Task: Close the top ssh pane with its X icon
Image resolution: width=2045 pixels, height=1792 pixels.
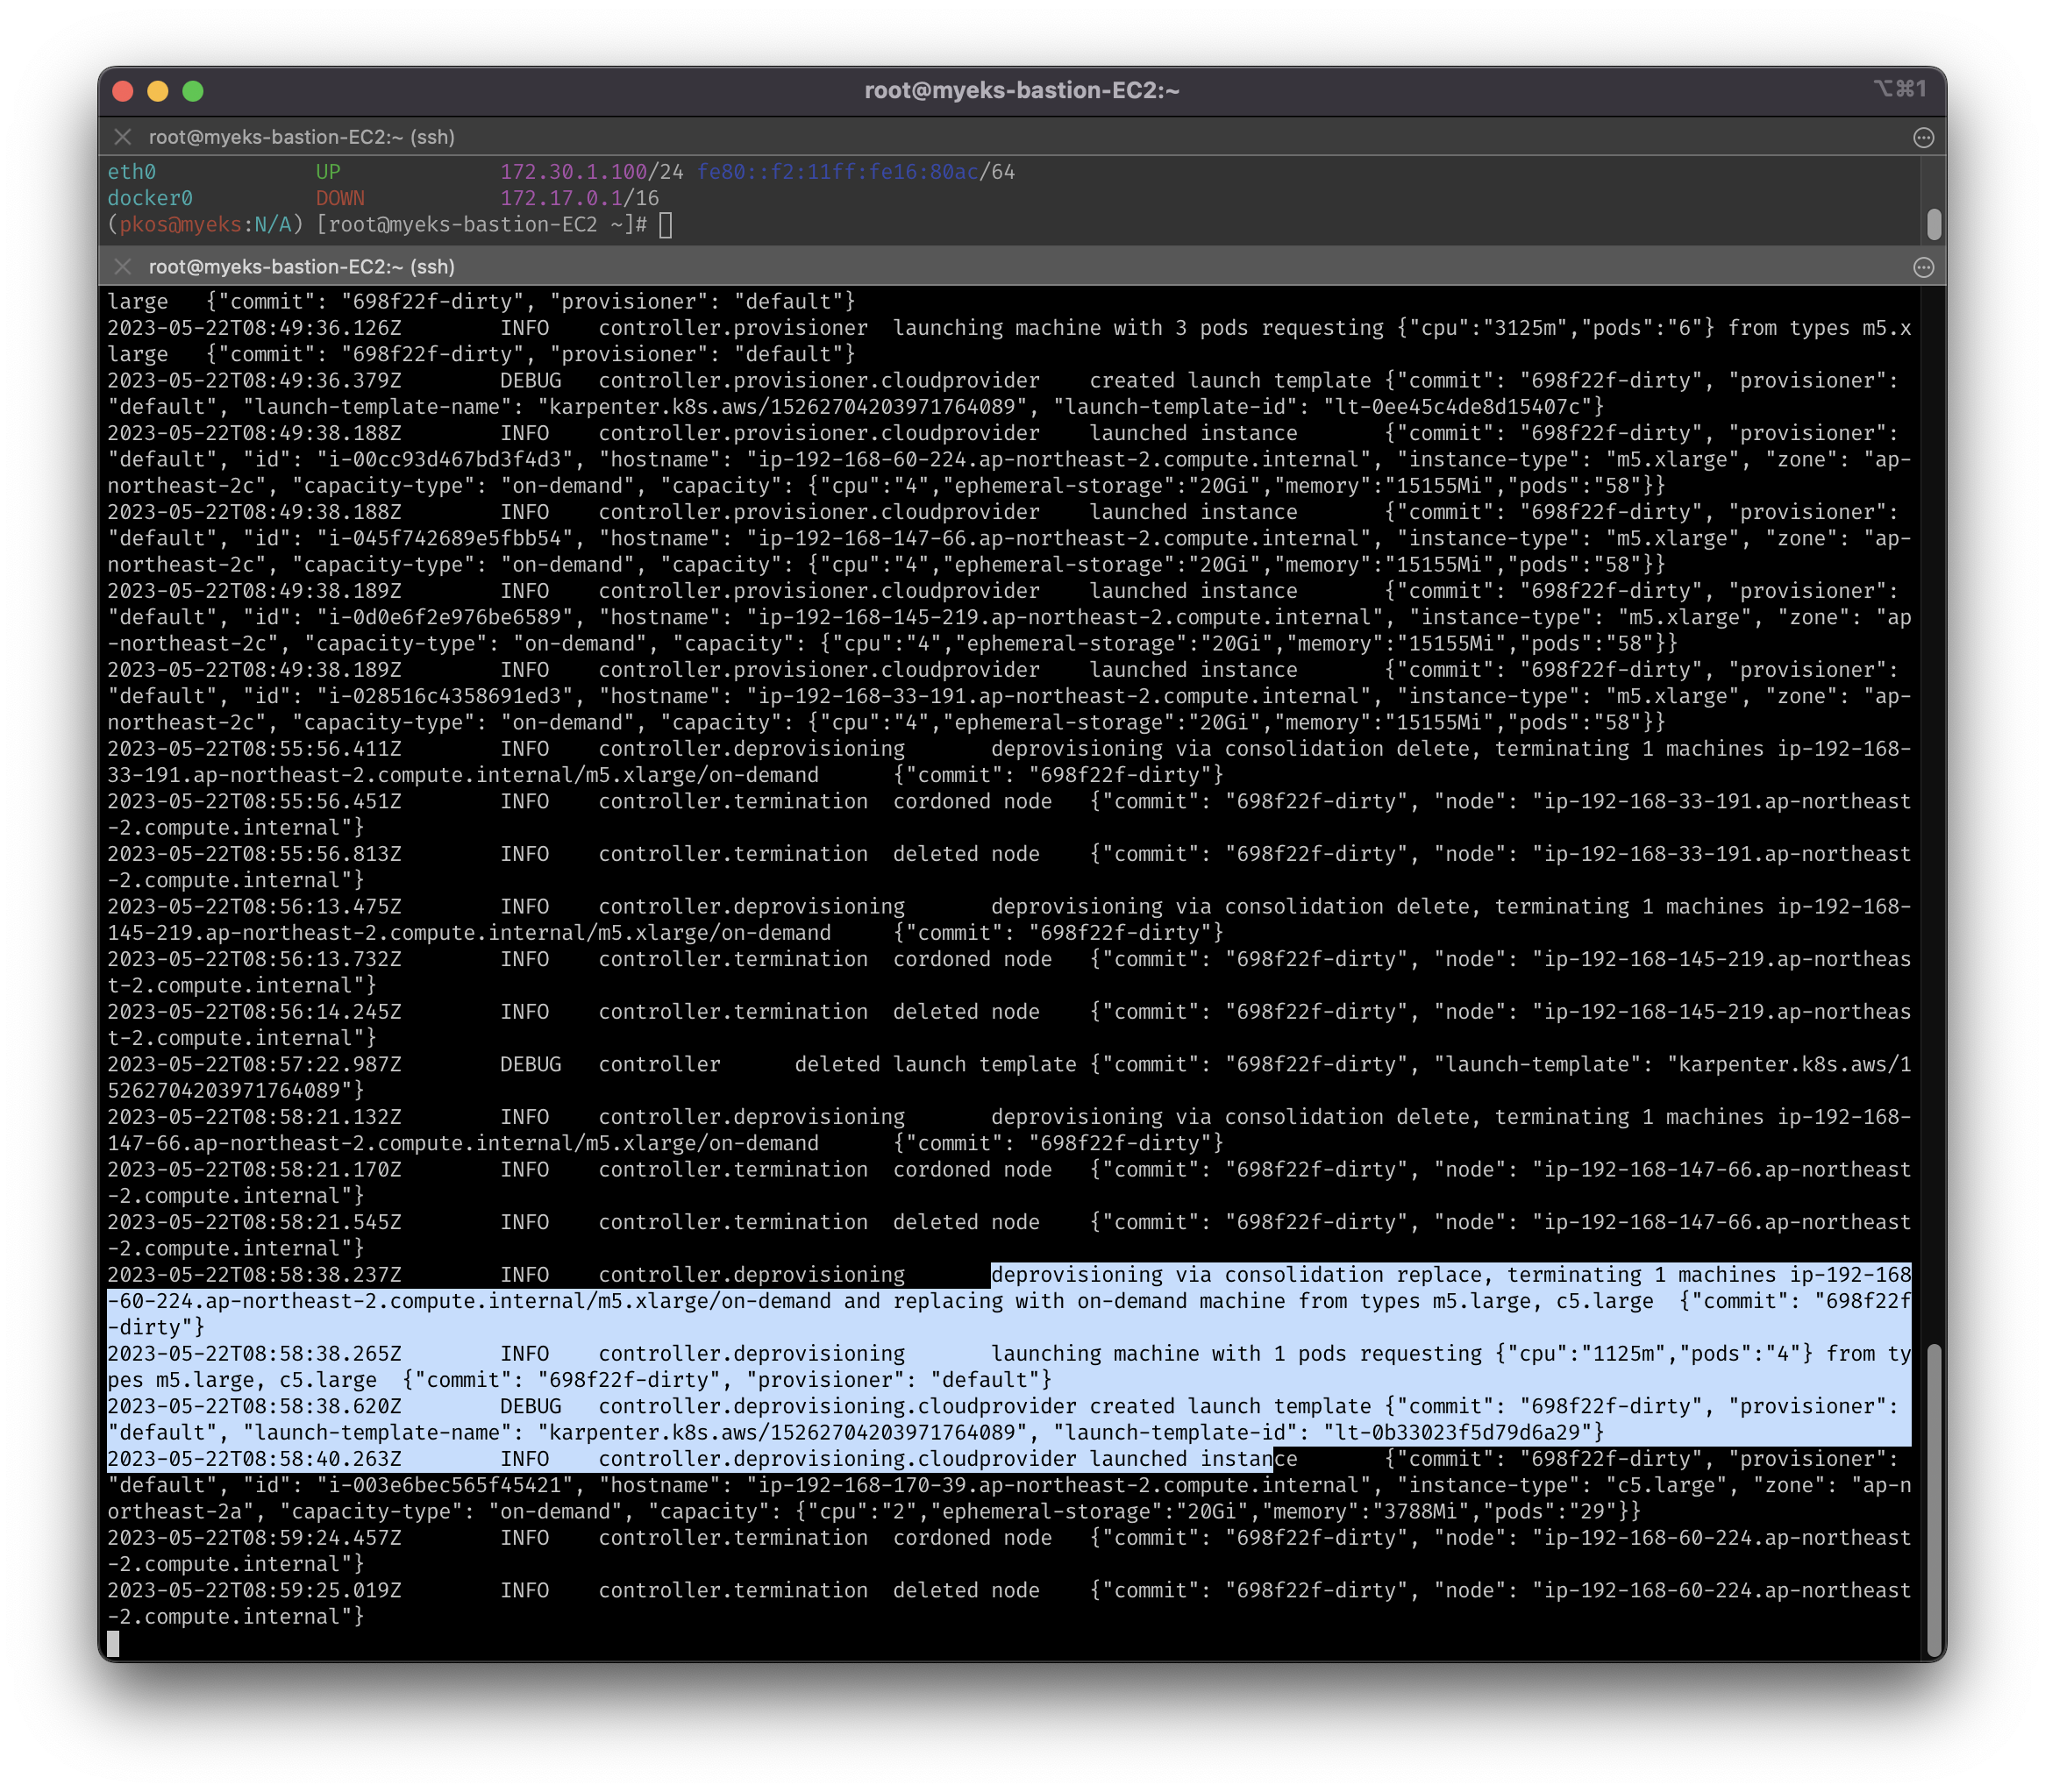Action: 123,137
